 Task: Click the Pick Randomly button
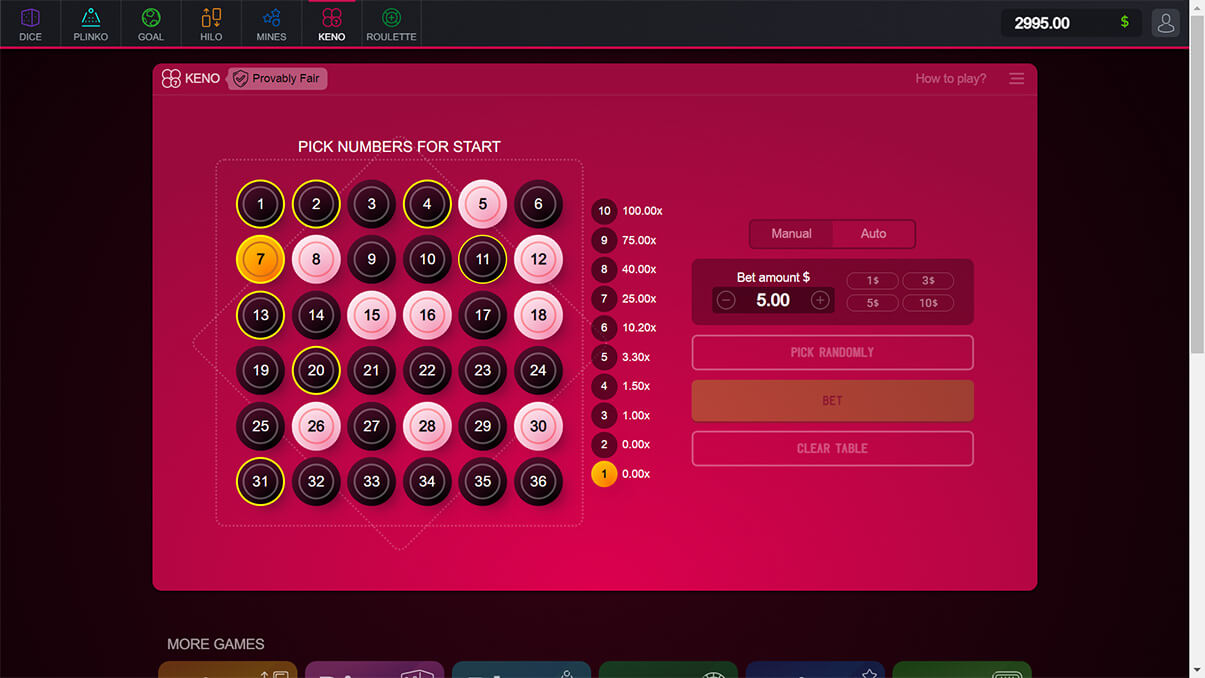832,352
